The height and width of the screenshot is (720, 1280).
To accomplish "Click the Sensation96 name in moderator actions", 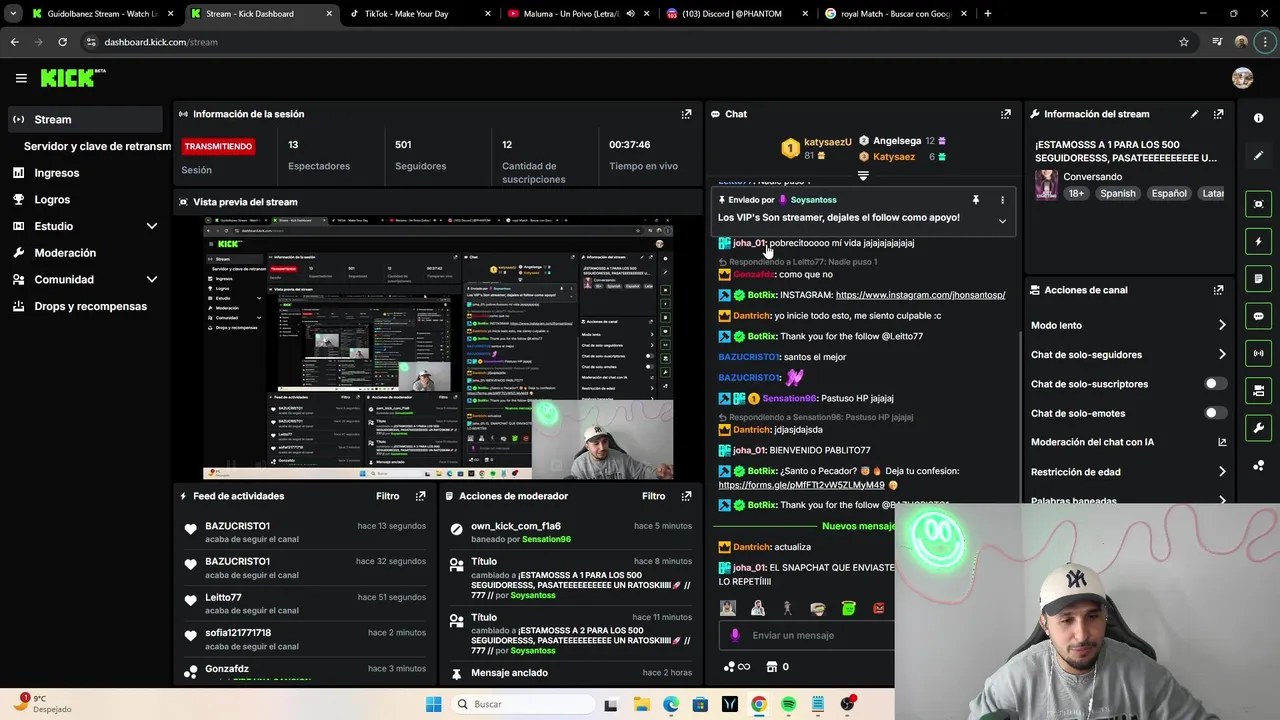I will (x=546, y=539).
